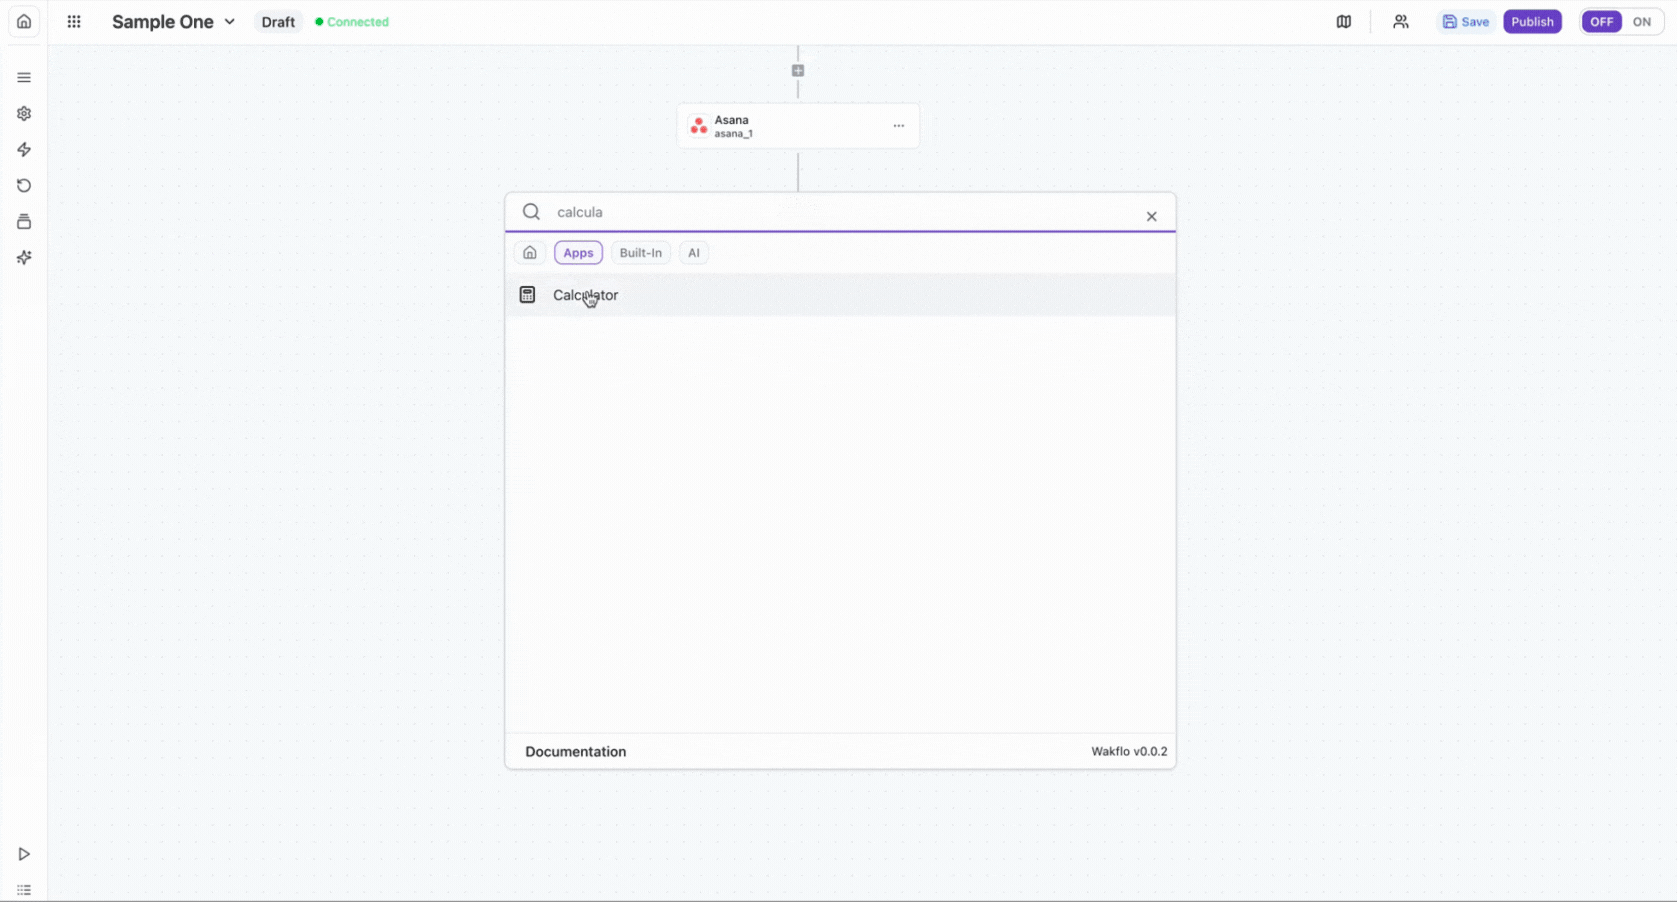The width and height of the screenshot is (1677, 902).
Task: Open the hamburger menu in left sidebar
Action: pos(24,78)
